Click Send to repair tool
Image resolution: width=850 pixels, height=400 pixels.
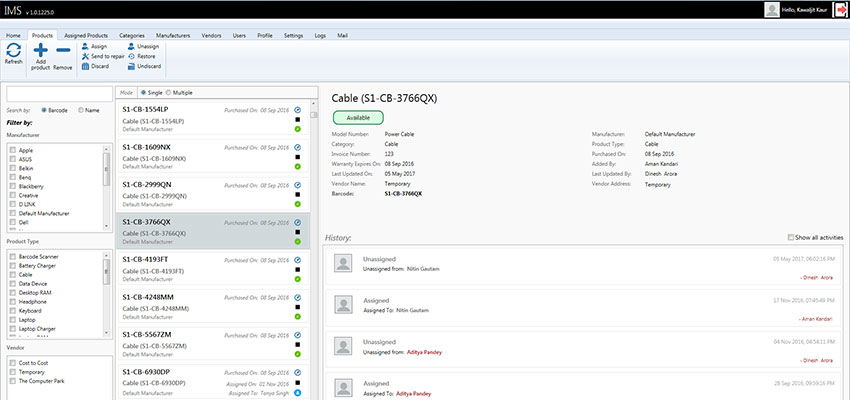103,56
